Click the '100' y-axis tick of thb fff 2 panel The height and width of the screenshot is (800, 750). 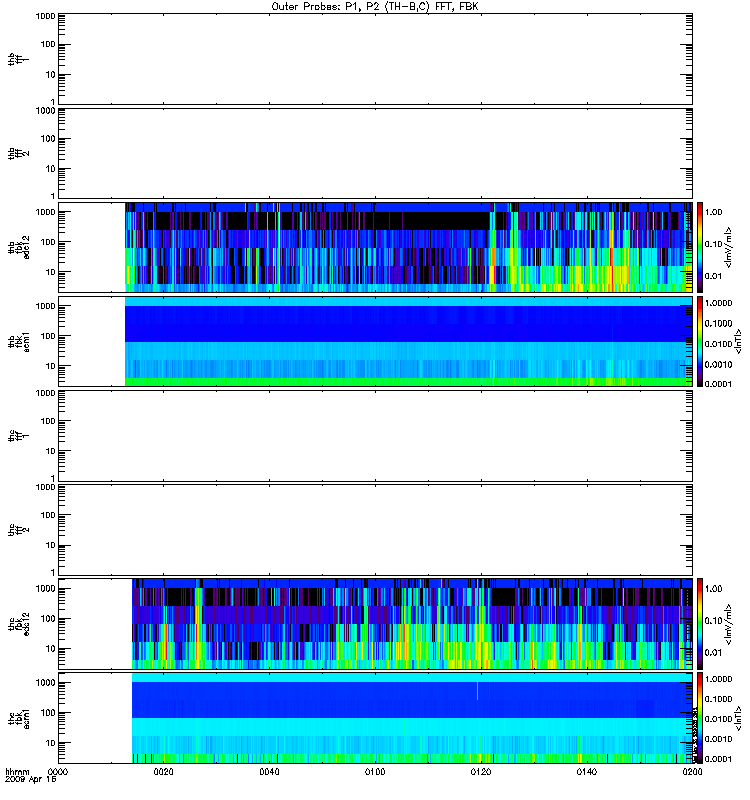click(48, 139)
